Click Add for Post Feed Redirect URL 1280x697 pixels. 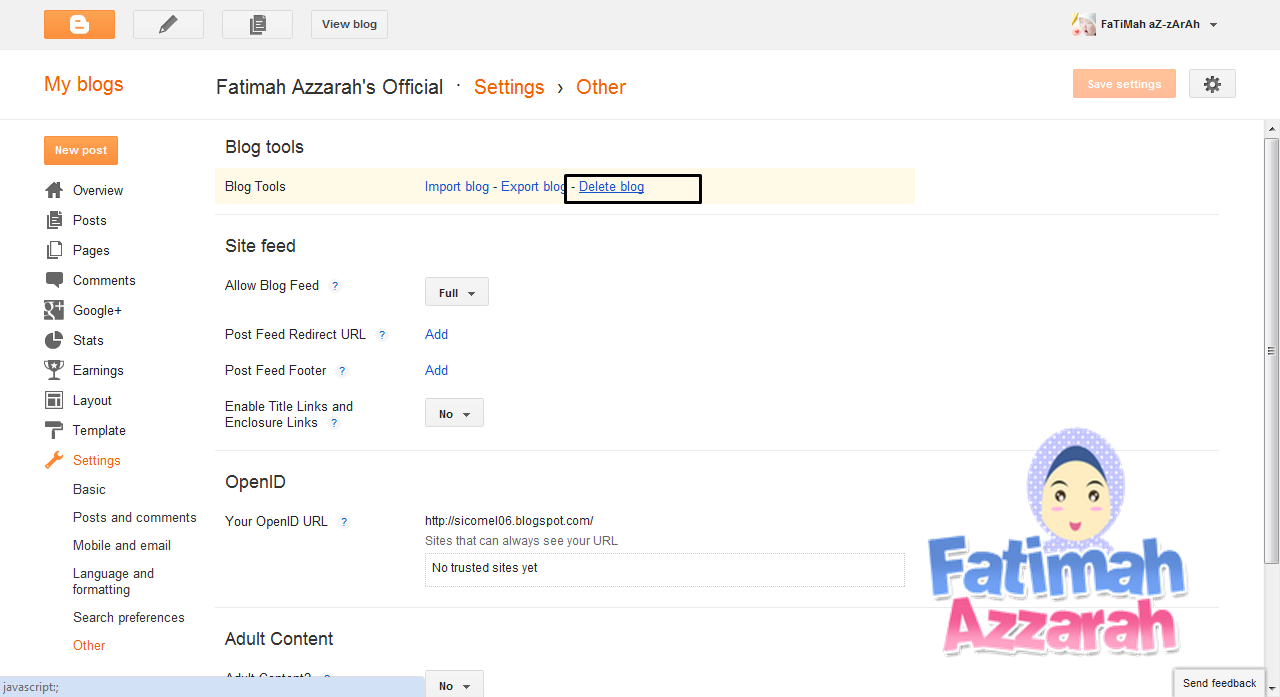436,334
